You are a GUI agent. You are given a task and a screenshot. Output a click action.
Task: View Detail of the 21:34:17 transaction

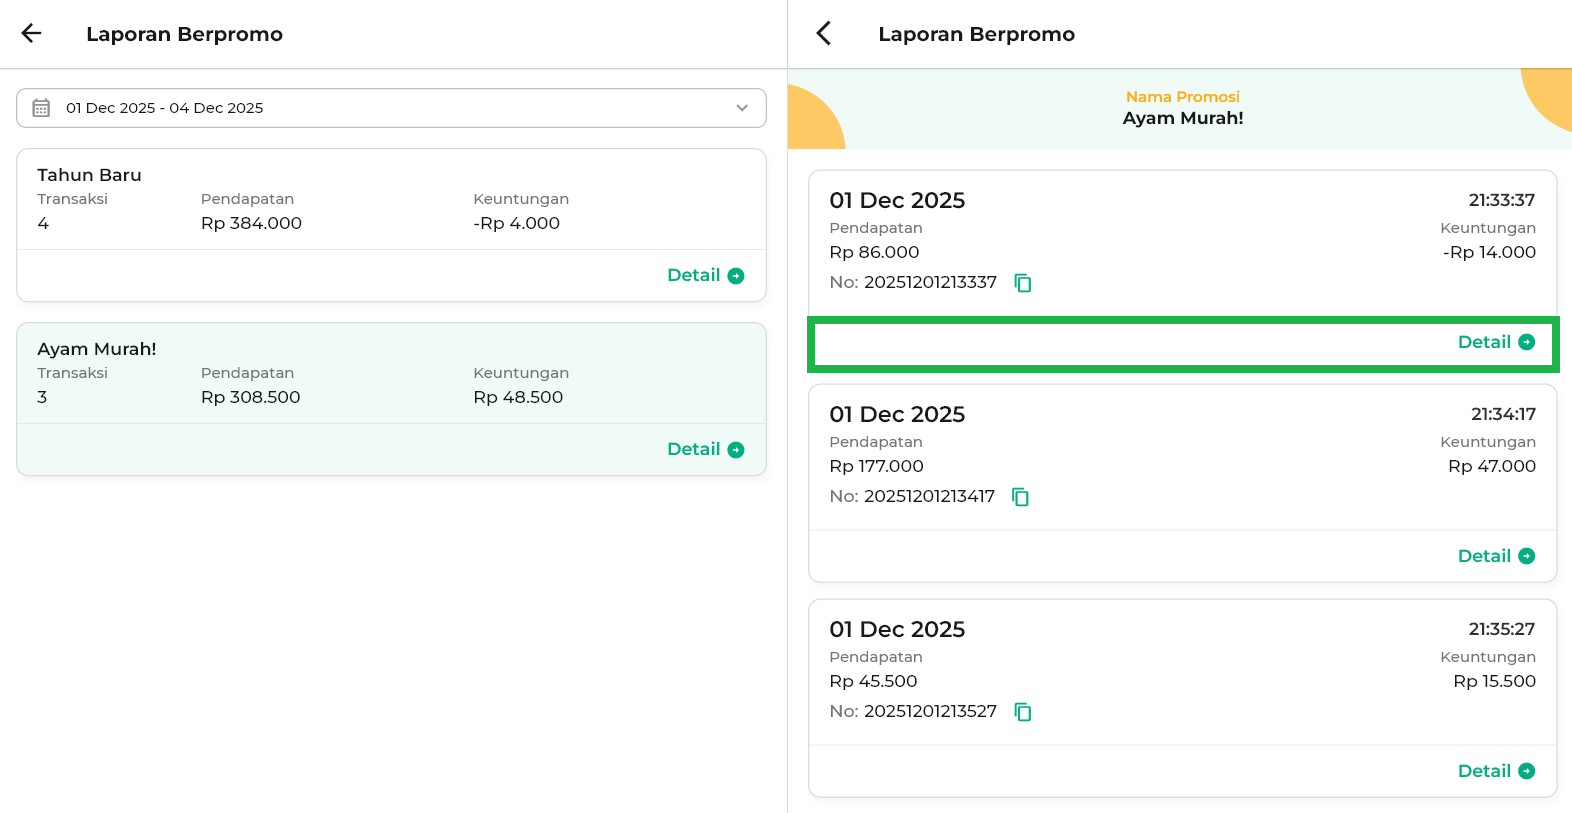[x=1495, y=557]
